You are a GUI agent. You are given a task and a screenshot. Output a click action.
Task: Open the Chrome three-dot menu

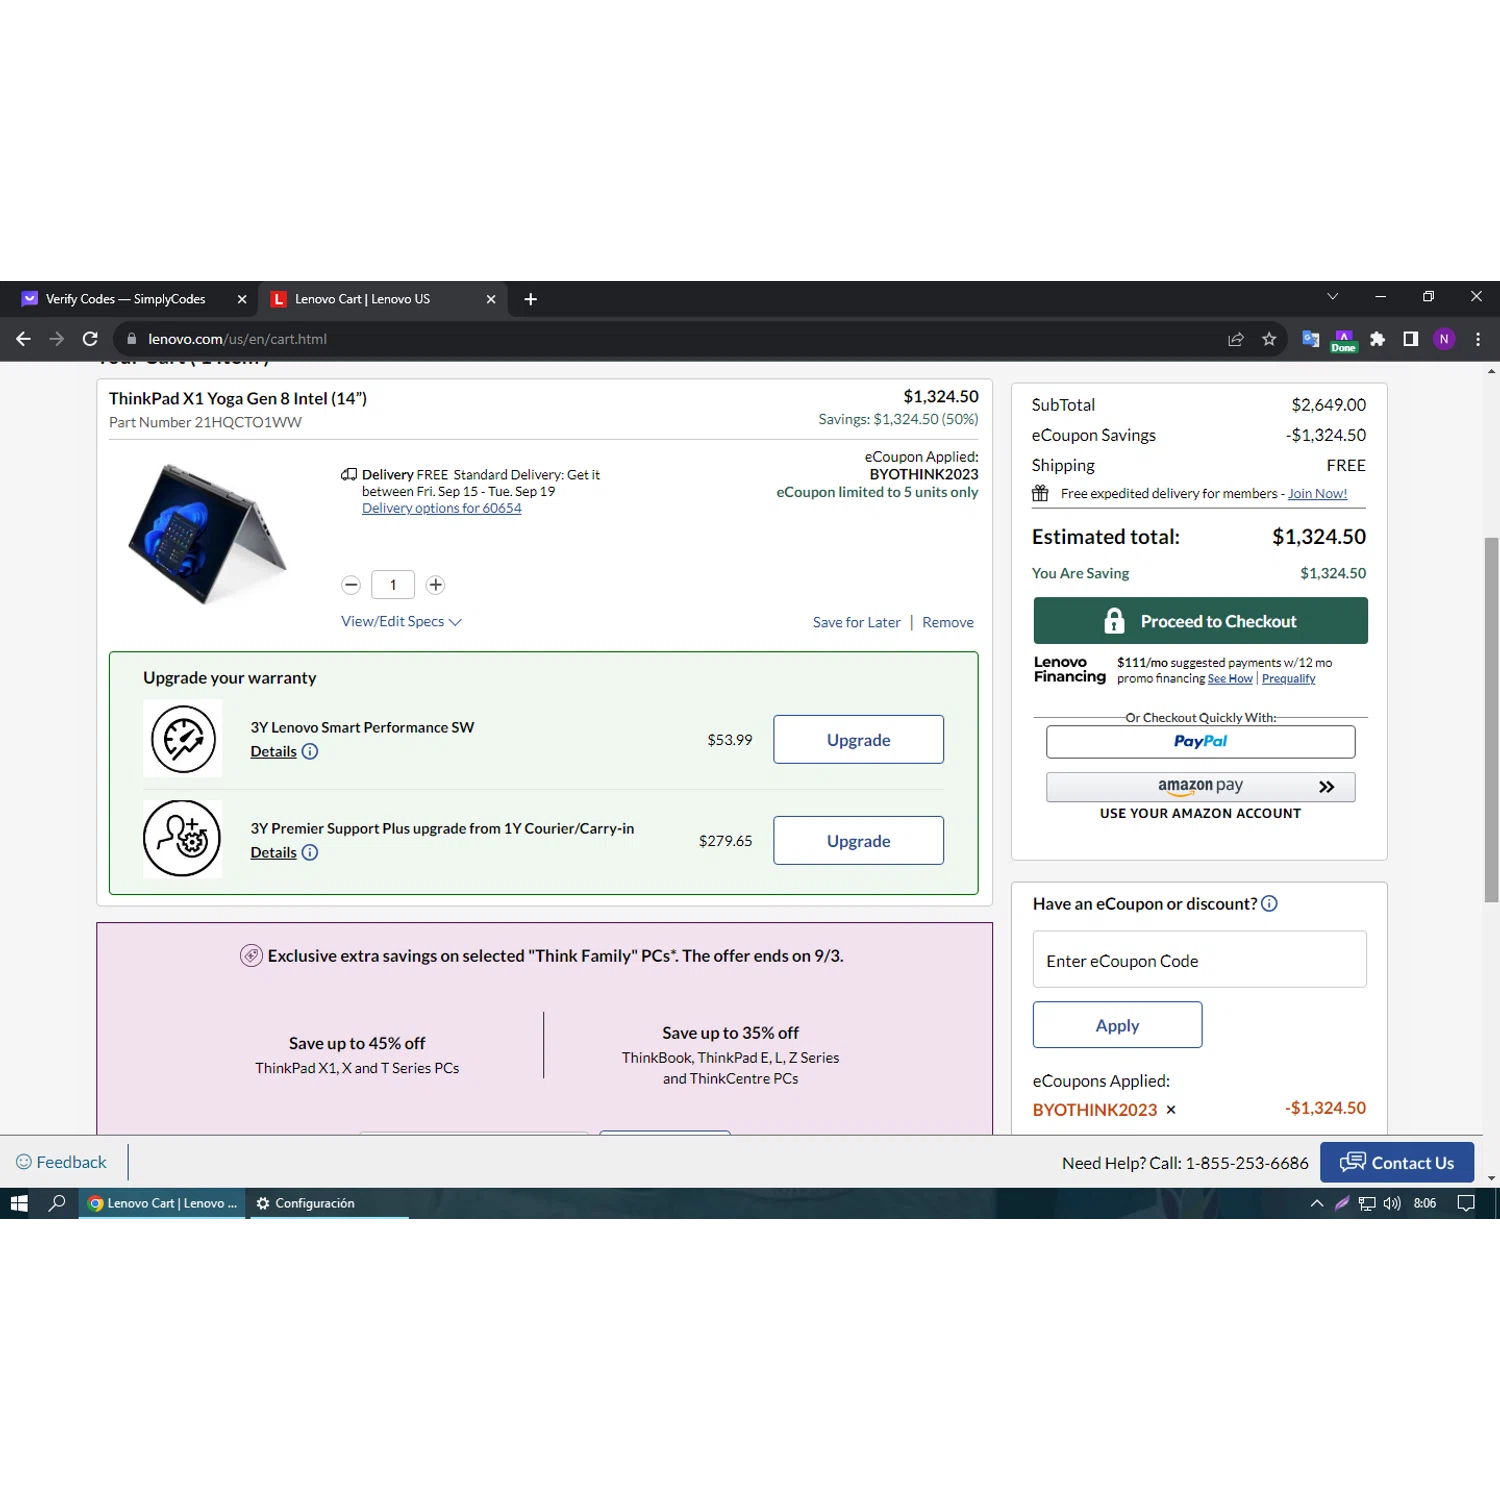pyautogui.click(x=1478, y=339)
